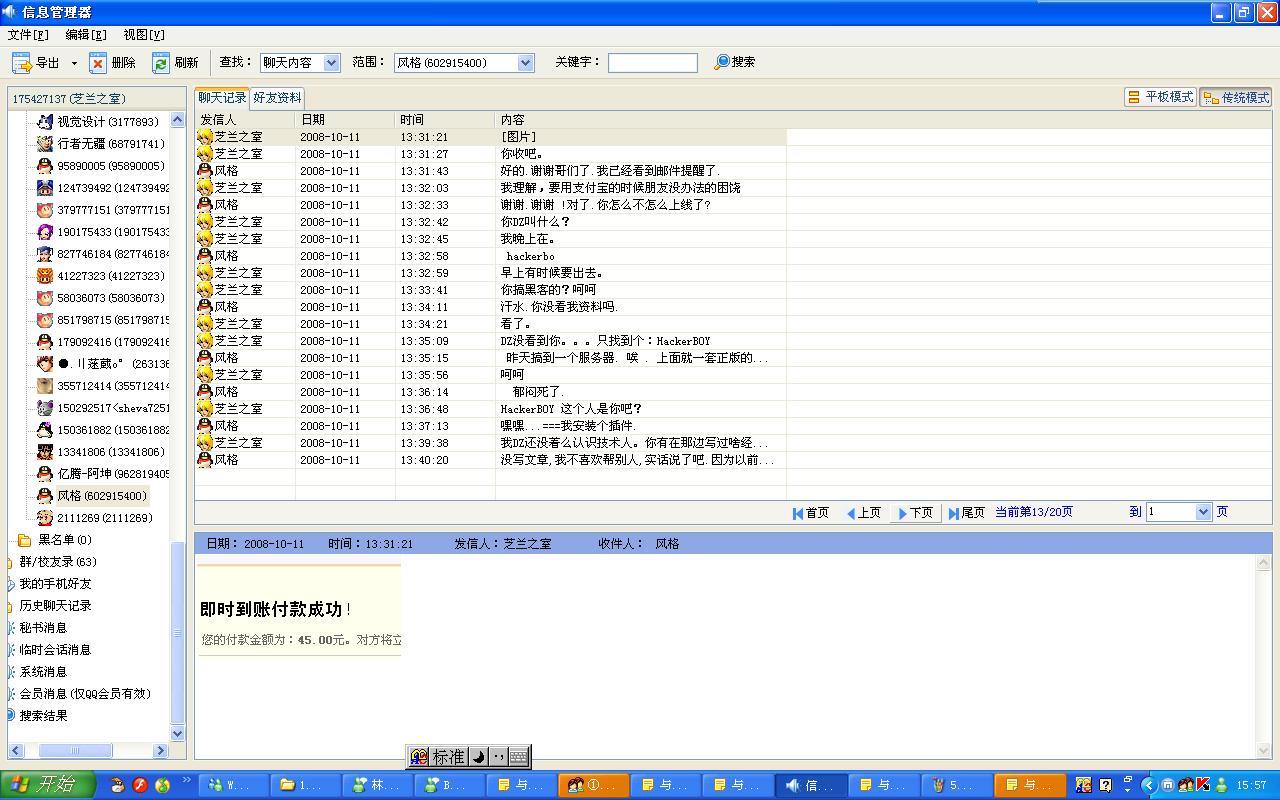
Task: Click avatar icon of 13341806 contact
Action: (x=44, y=452)
